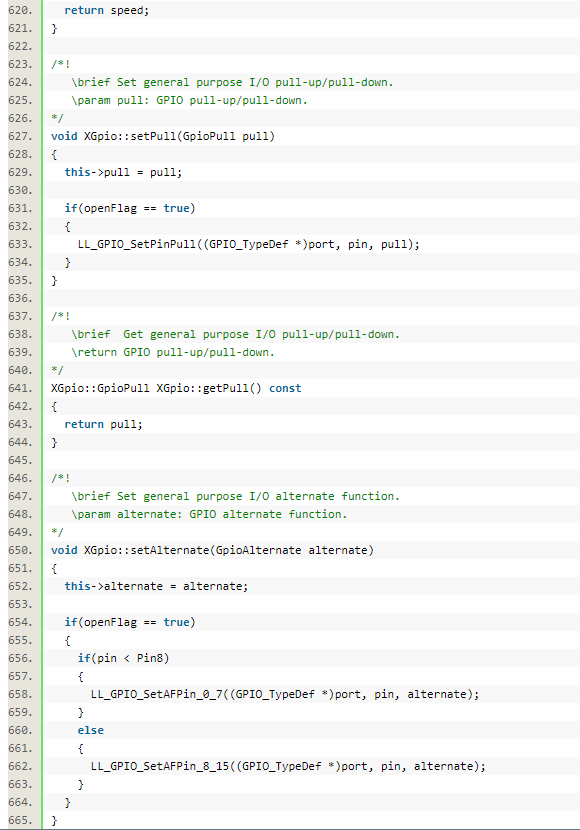Viewport: 580px width, 830px height.
Task: Click the LL_GPIO_SetAFPin_0_7 call line
Action: click(285, 694)
